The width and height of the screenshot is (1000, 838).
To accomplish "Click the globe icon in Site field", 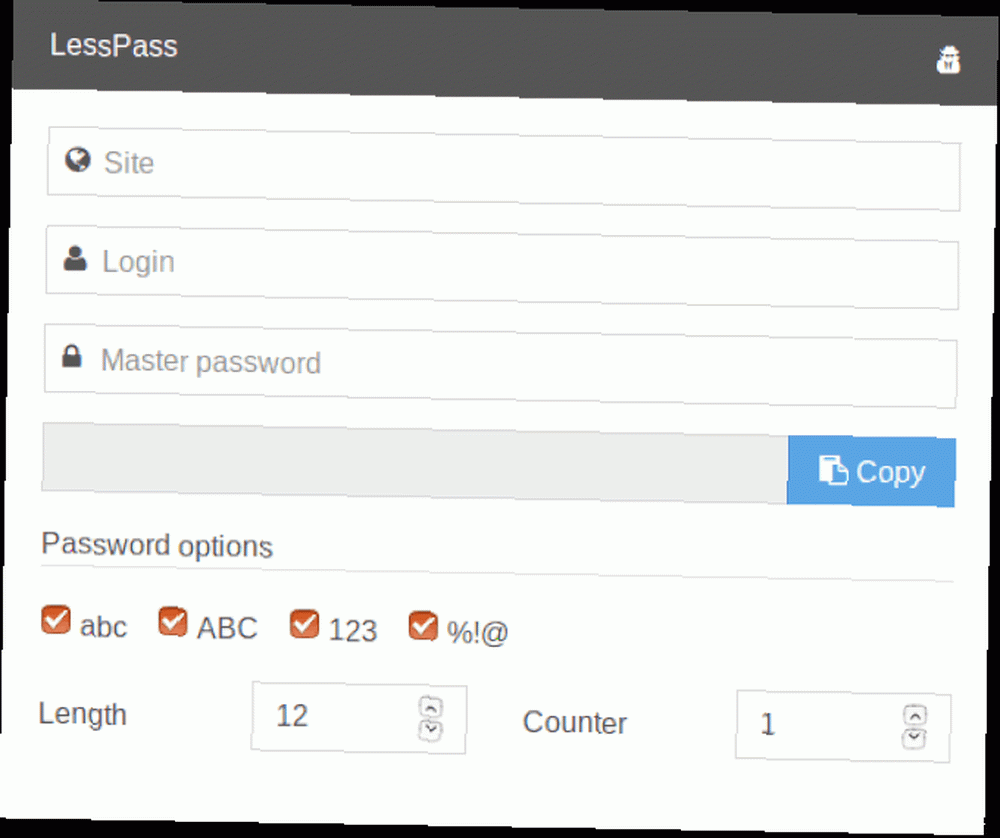I will pyautogui.click(x=78, y=159).
